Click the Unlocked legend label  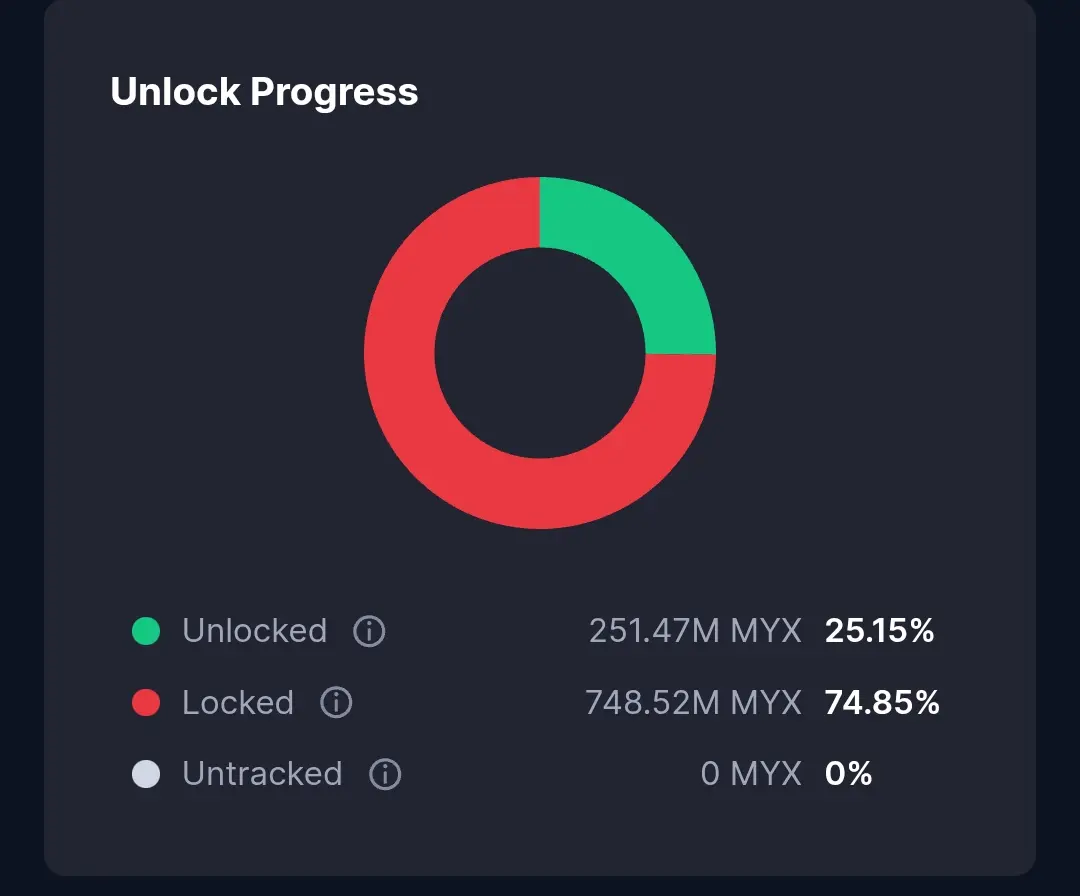point(254,631)
